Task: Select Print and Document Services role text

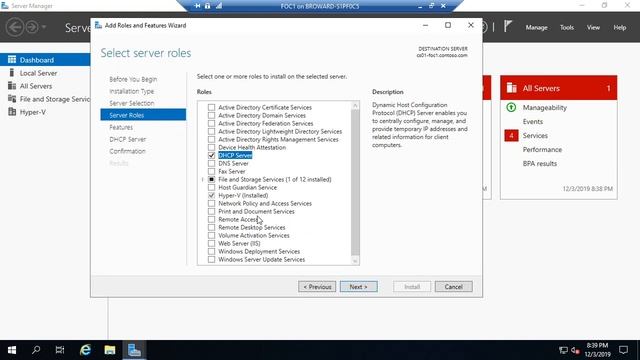Action: coord(256,211)
